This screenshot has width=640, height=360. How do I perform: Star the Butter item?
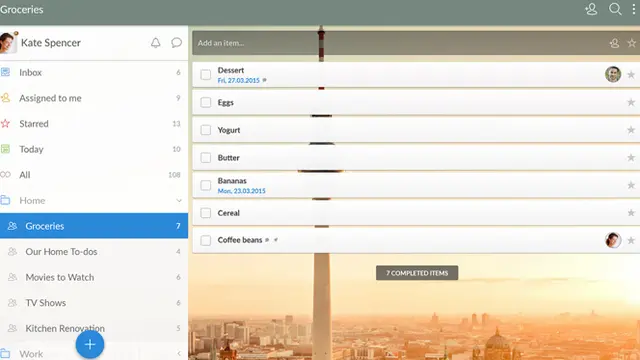click(631, 158)
